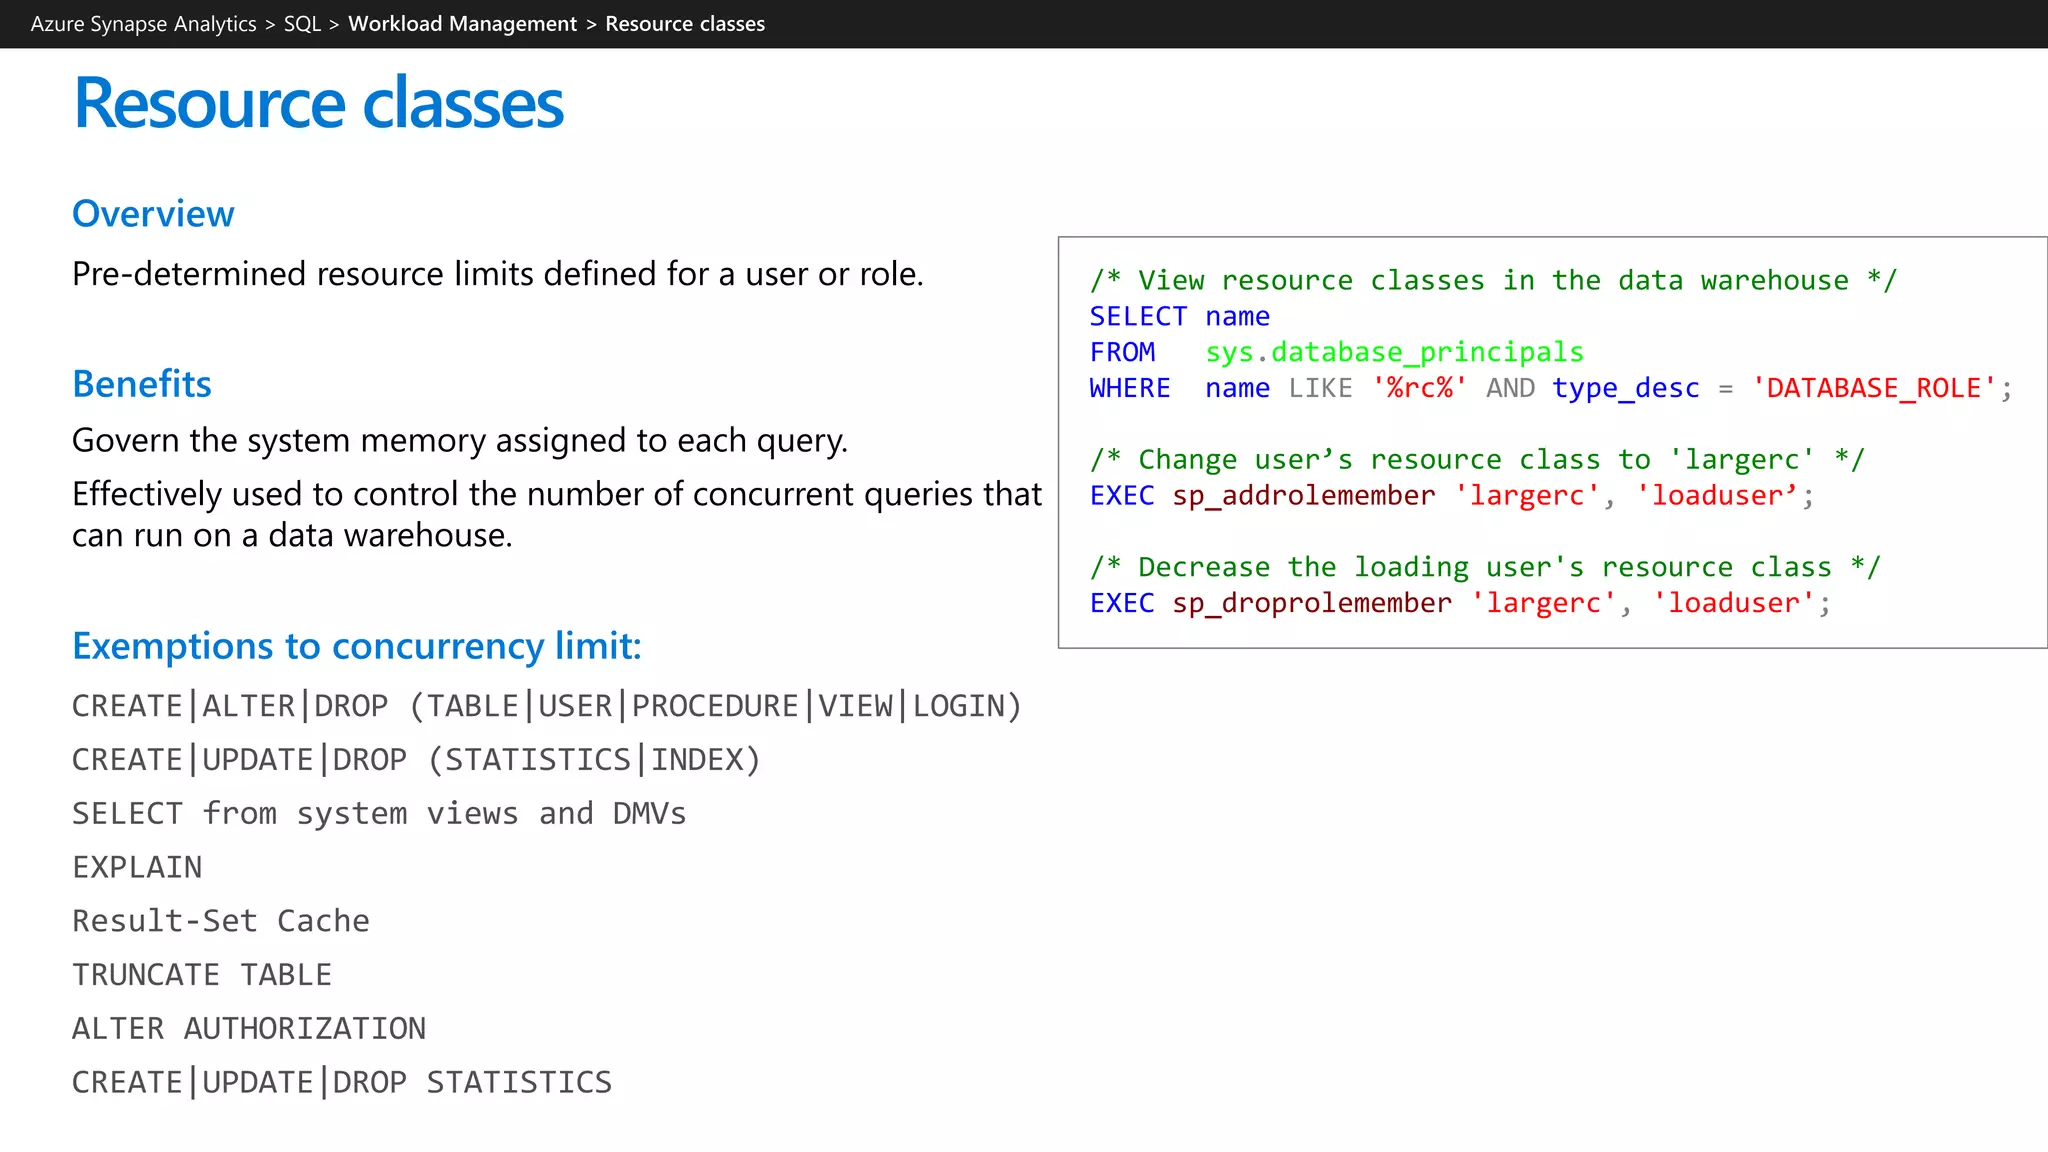Click the Decrease the loading user's comment
Viewport: 2048px width, 1152px height.
click(1485, 567)
